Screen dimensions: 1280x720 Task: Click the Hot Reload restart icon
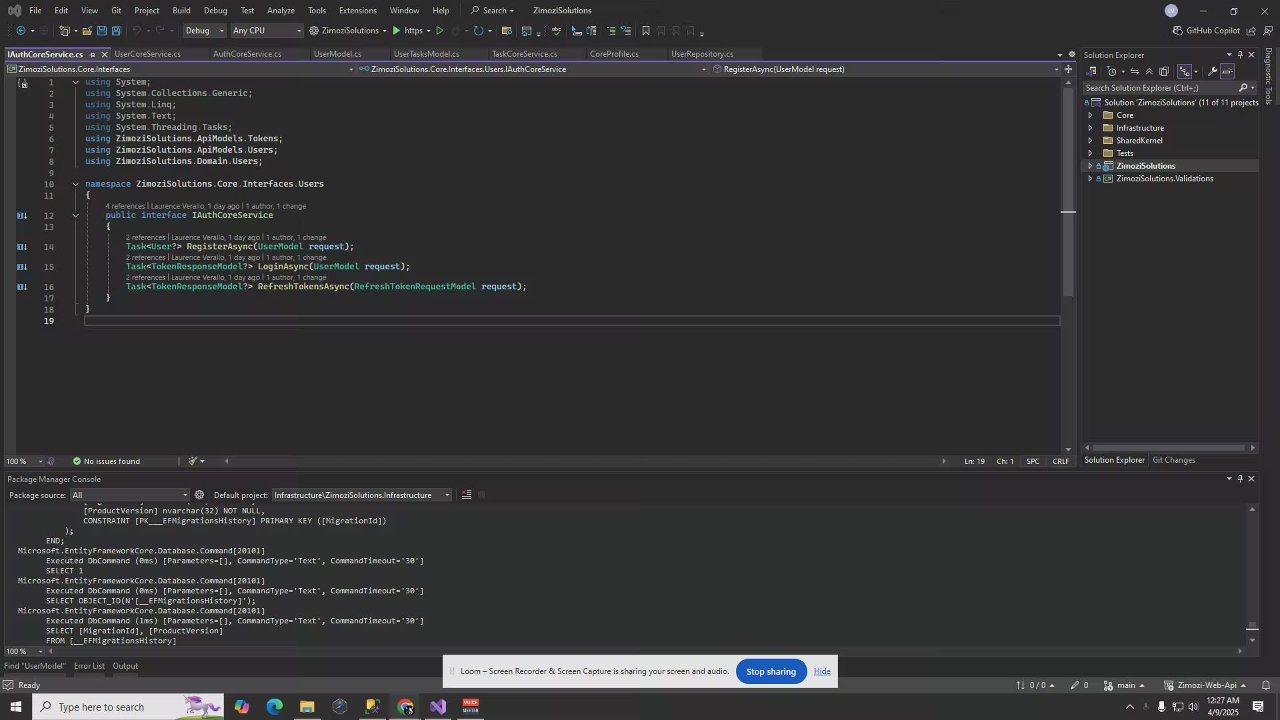click(x=478, y=31)
